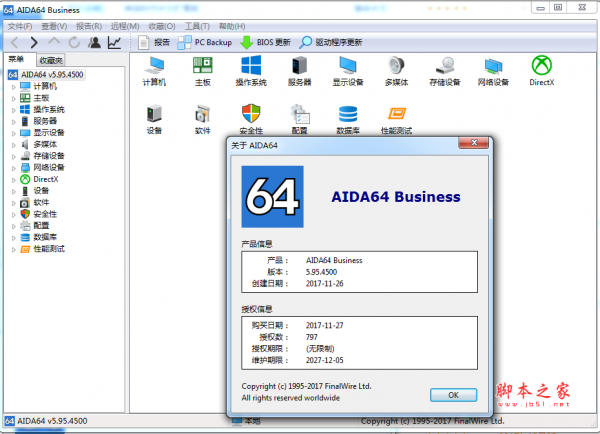600x434 pixels.
Task: Expand the 显示设备 tree node
Action: (13, 133)
